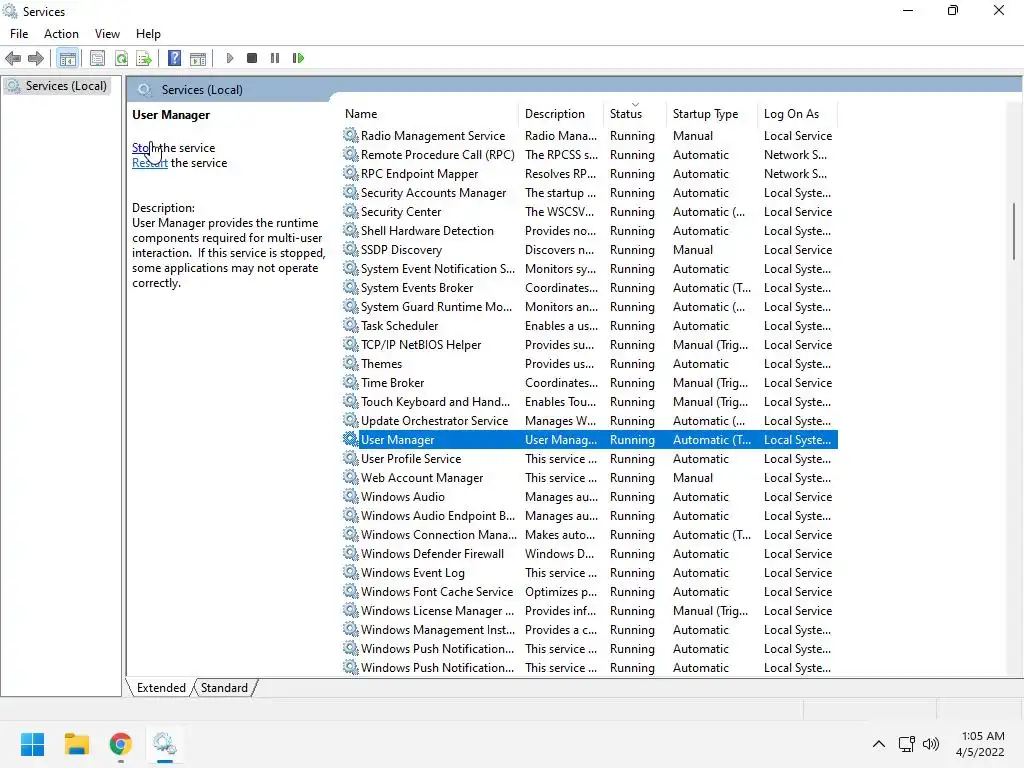Open the volume speaker tray icon

(931, 744)
